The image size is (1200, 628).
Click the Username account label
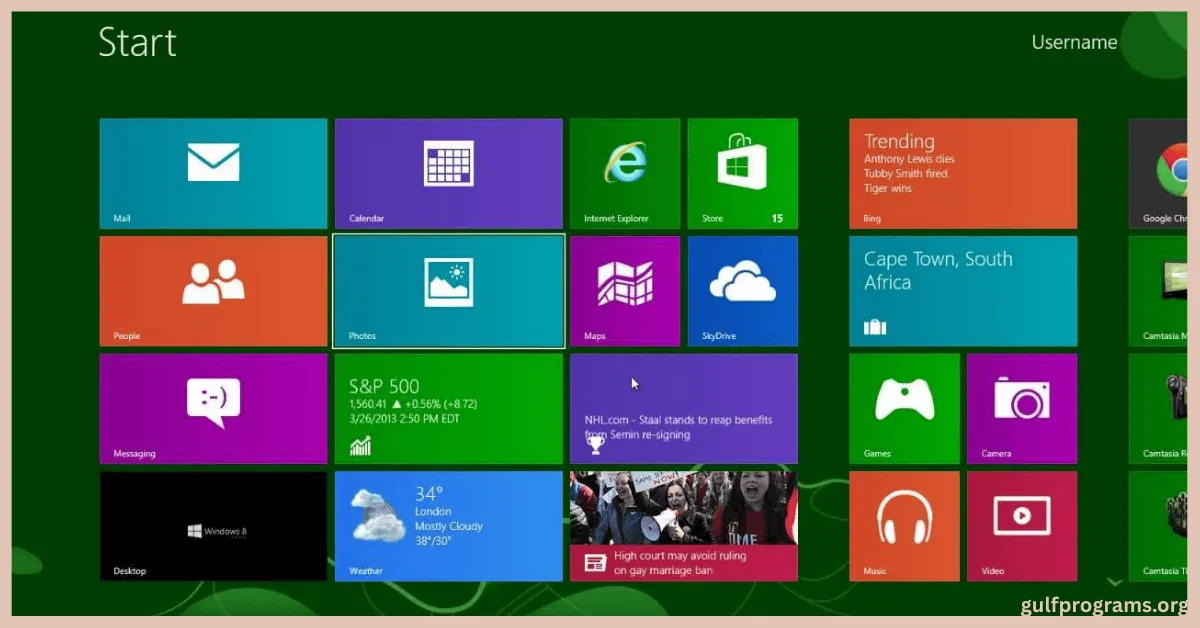click(1074, 42)
